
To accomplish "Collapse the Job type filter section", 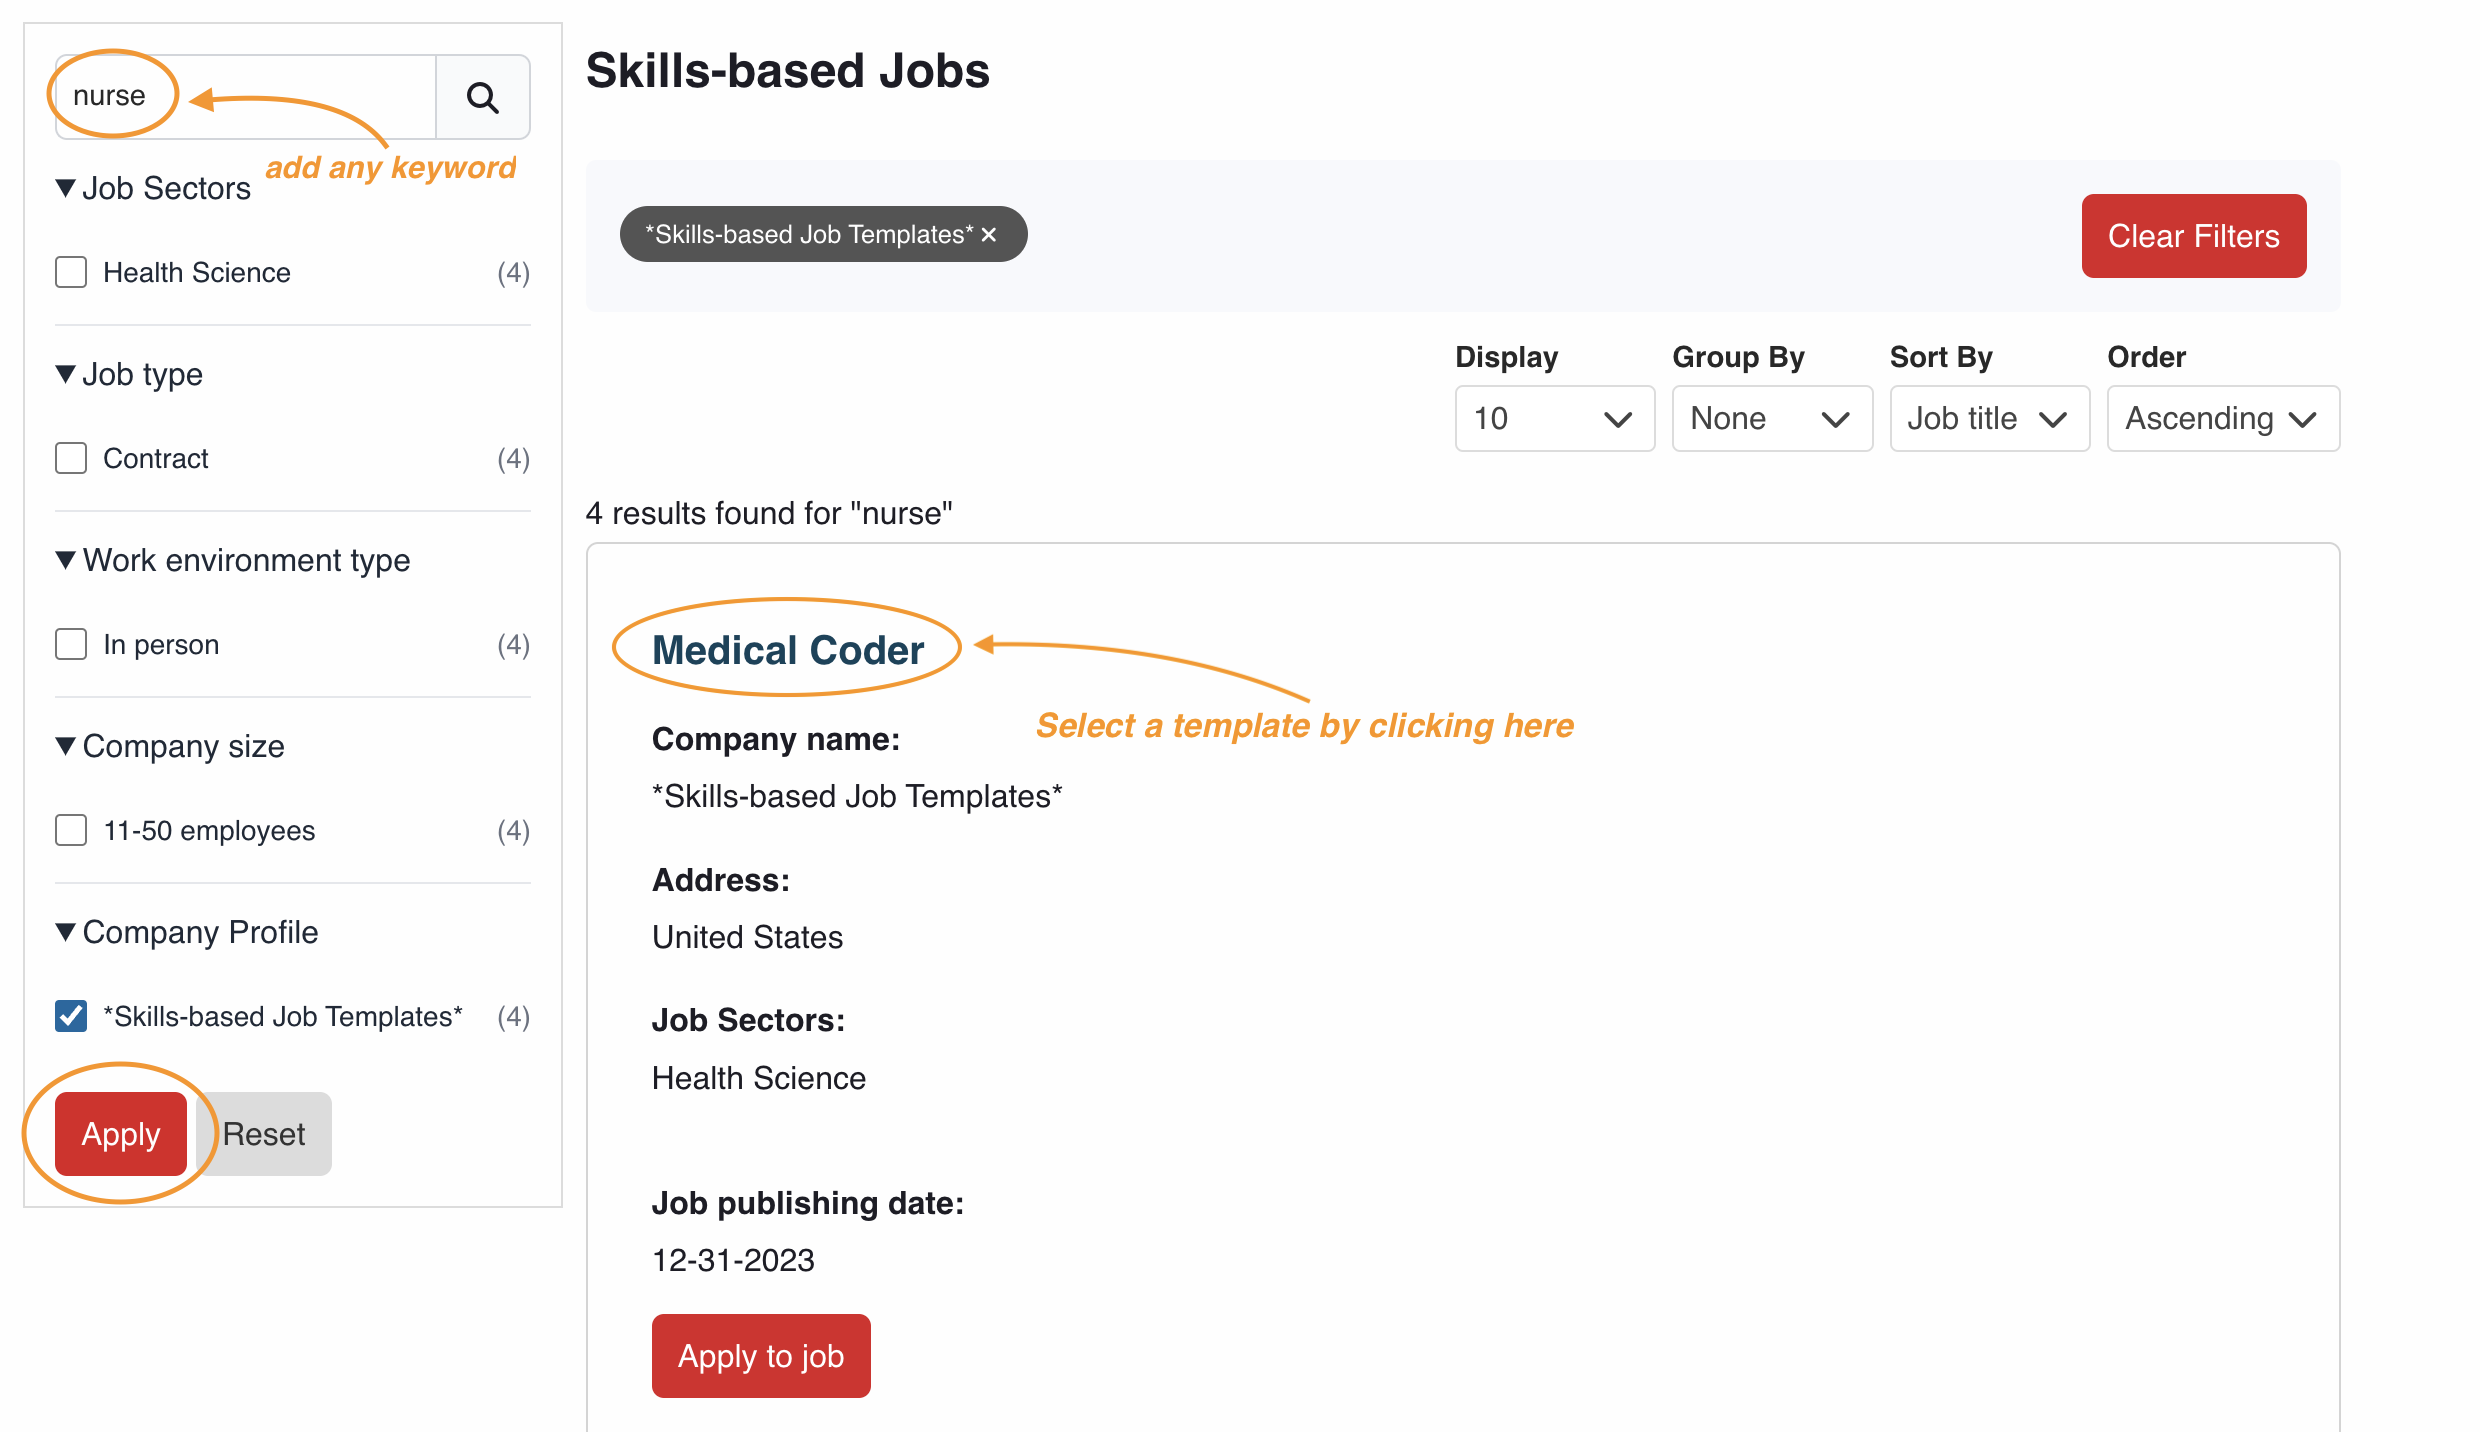I will tap(66, 374).
